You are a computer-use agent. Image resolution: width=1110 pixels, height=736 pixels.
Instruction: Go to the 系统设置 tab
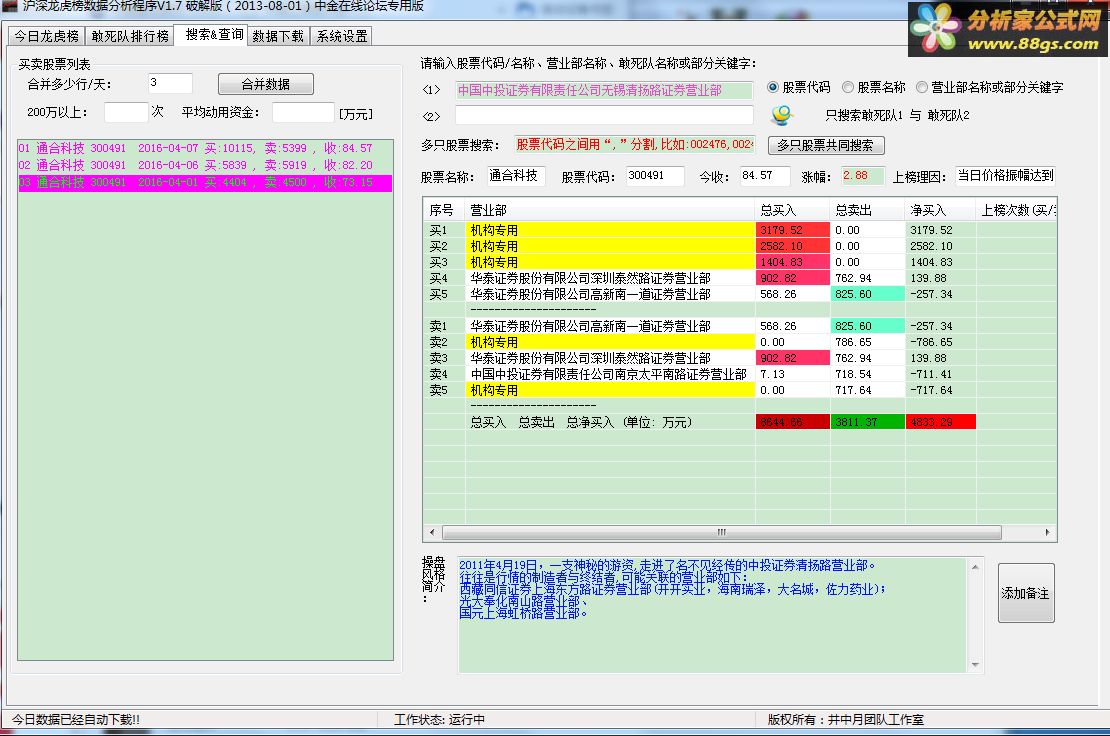coord(342,36)
